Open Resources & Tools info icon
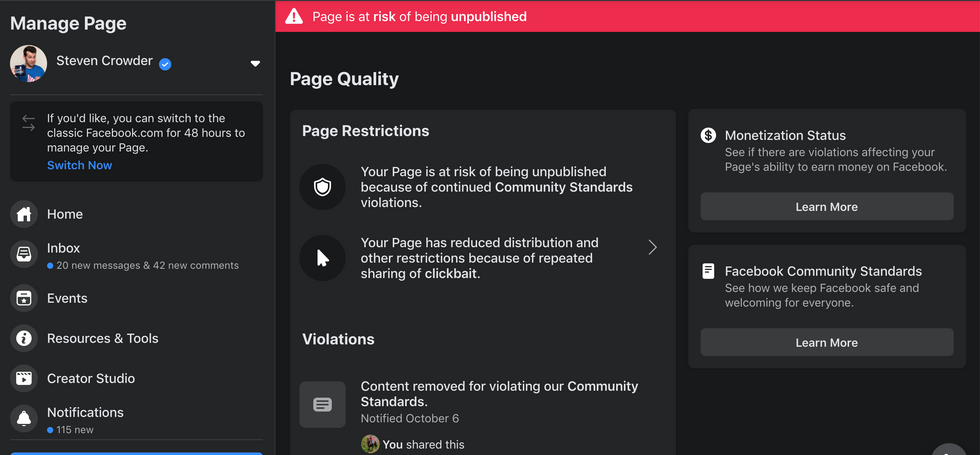Viewport: 980px width, 455px height. pyautogui.click(x=24, y=338)
